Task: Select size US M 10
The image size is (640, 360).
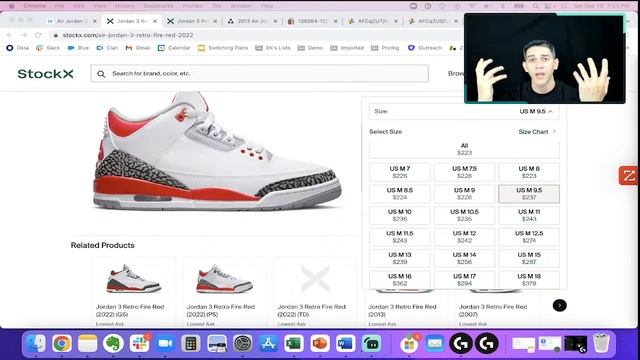Action: coord(400,216)
